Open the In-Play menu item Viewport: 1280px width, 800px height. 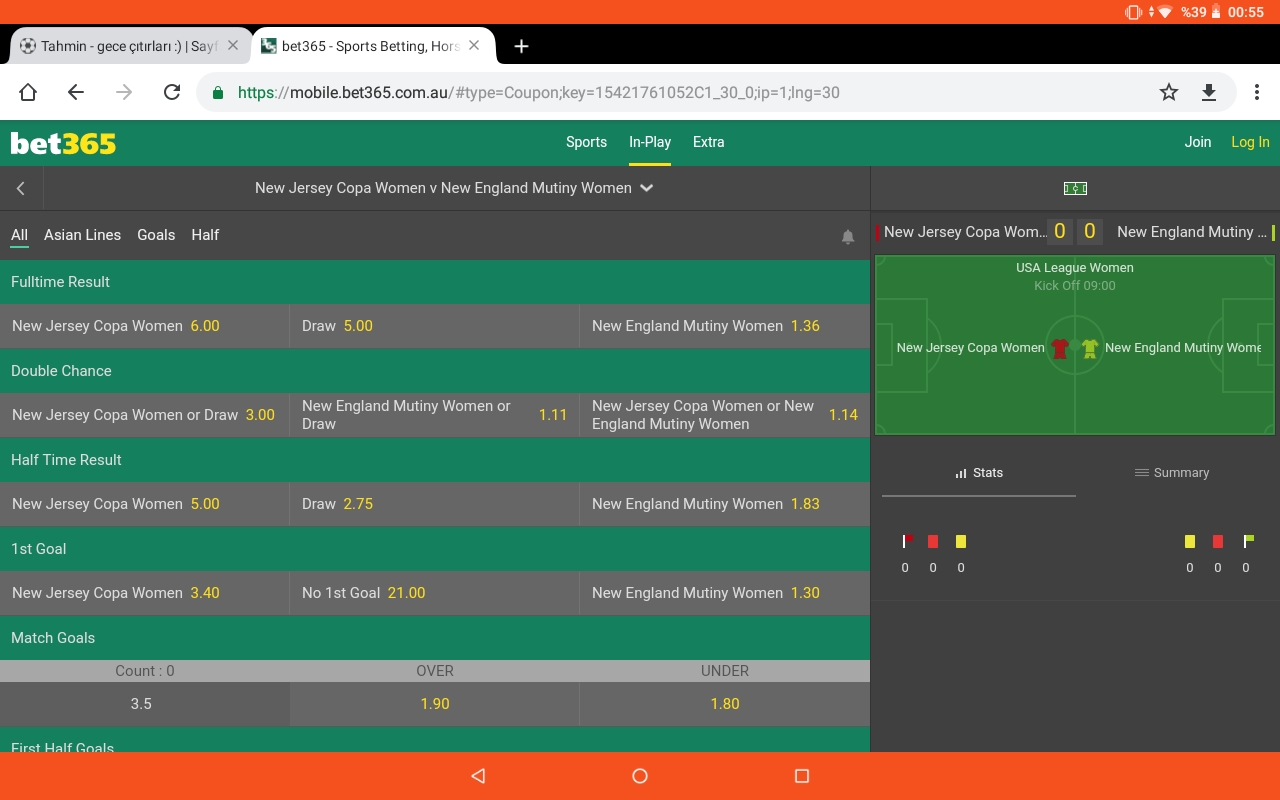click(x=650, y=142)
